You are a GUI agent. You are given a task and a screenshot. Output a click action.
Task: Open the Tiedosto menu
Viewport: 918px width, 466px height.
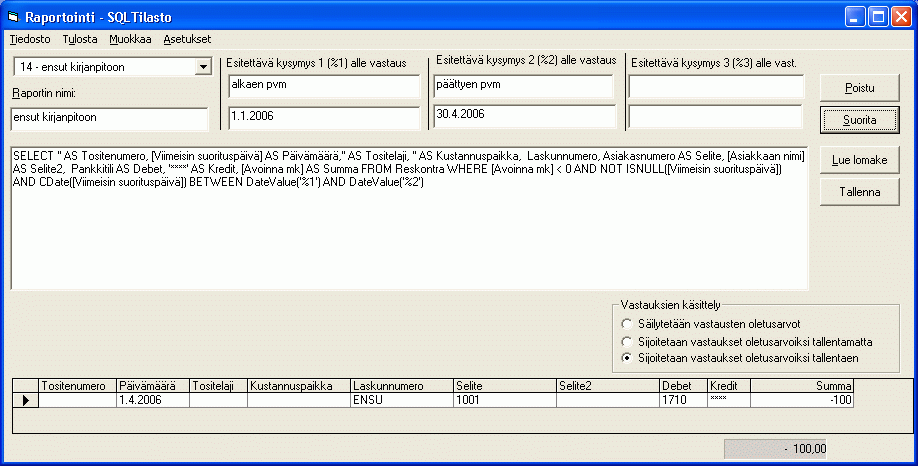click(x=30, y=40)
